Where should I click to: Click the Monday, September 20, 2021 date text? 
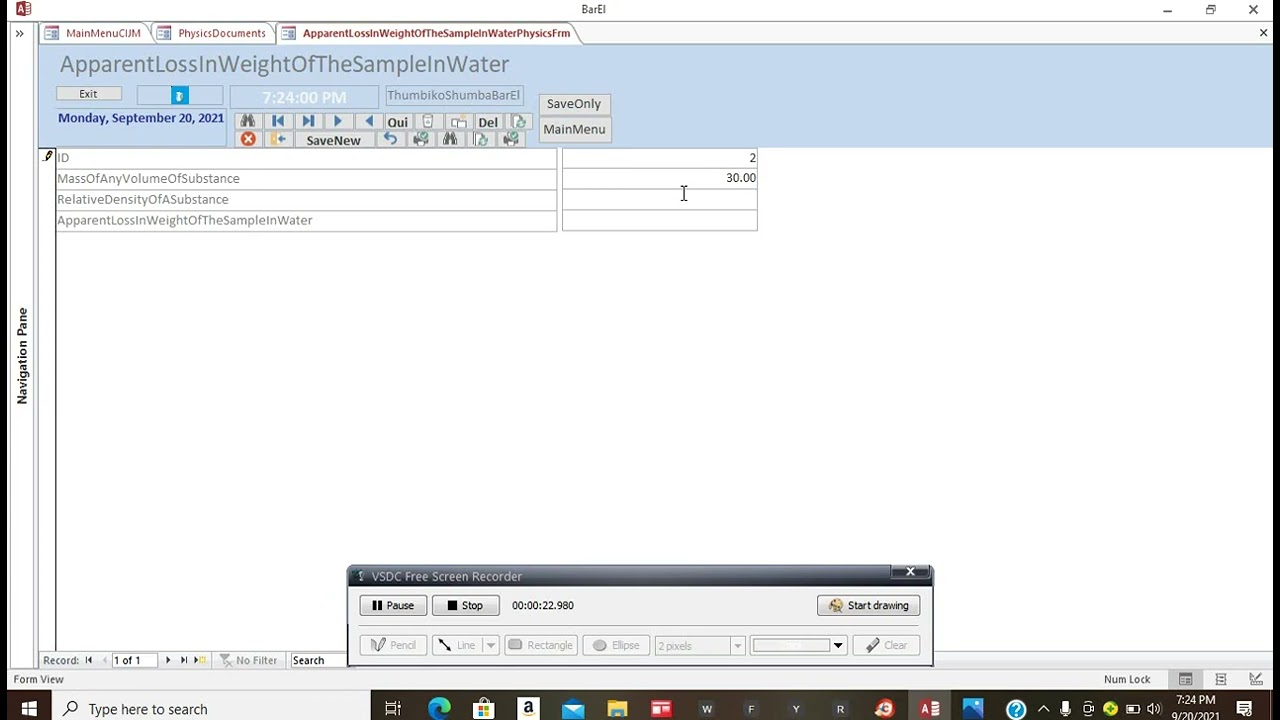[x=141, y=118]
